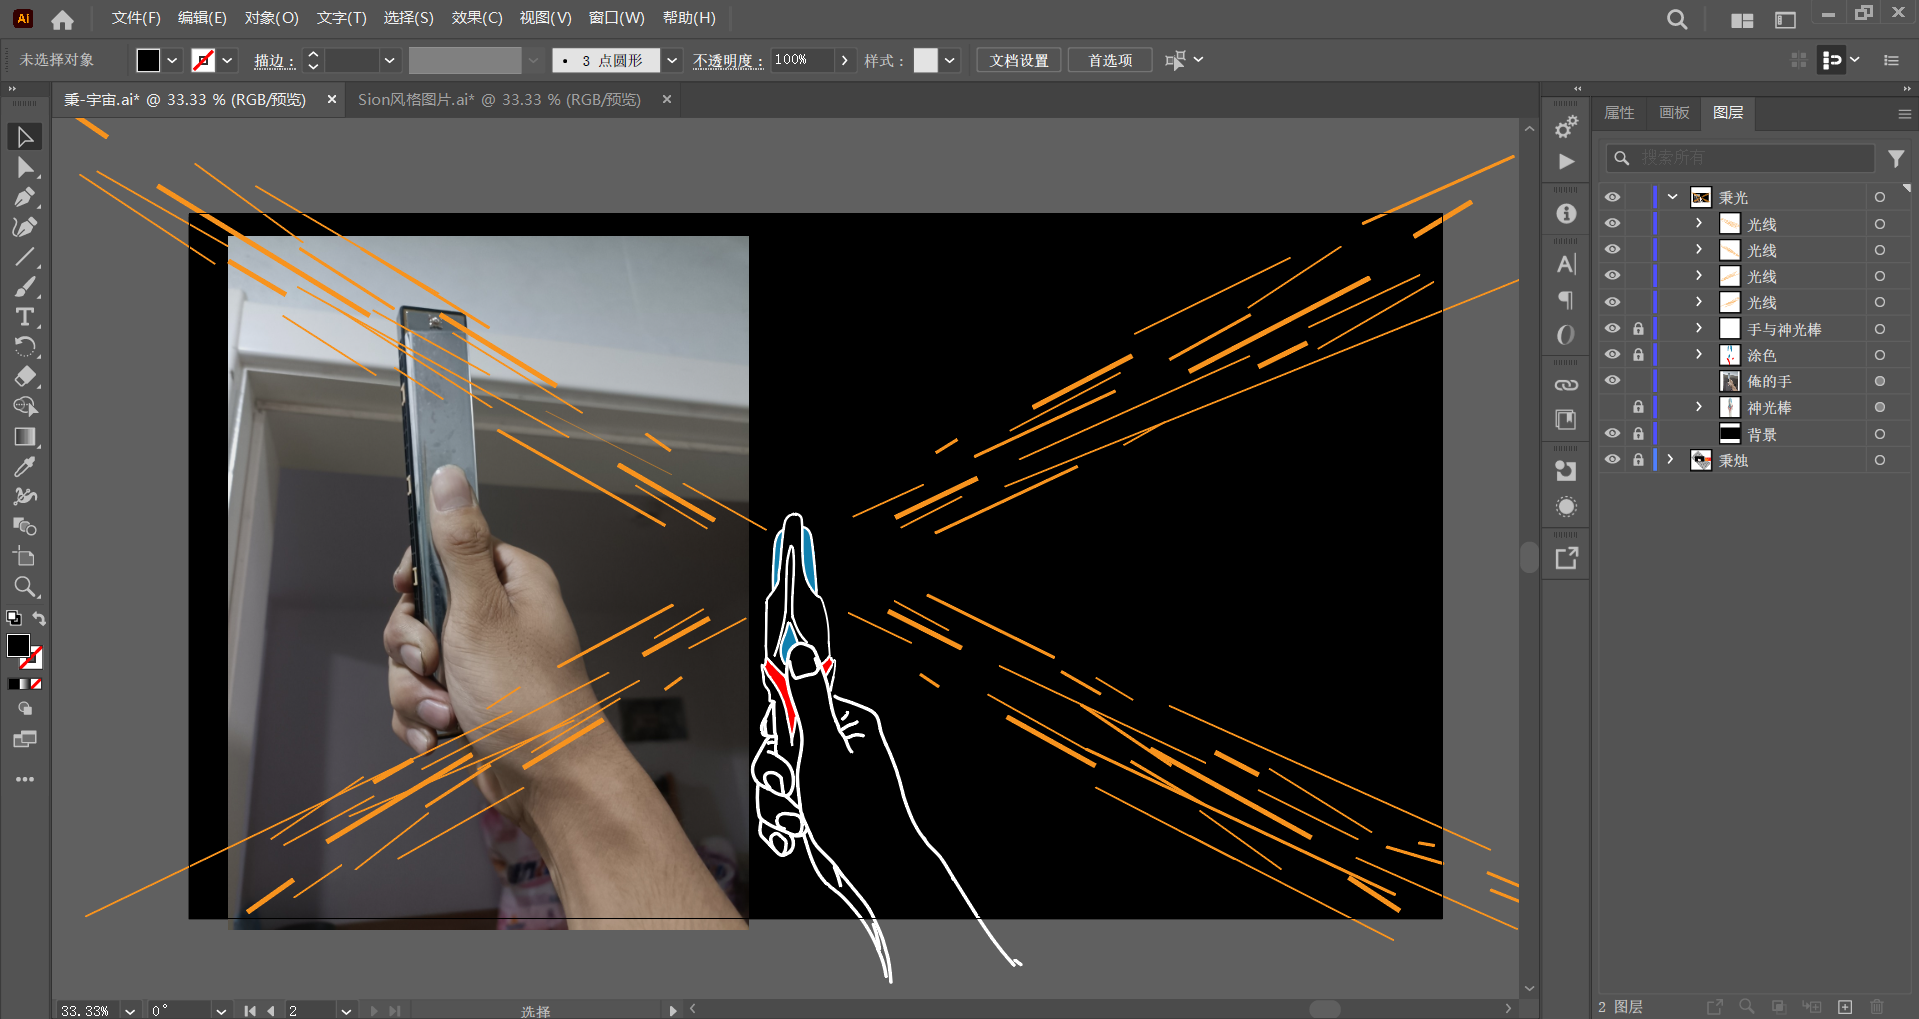Open the 效果(C) menu
This screenshot has height=1019, width=1919.
point(477,18)
